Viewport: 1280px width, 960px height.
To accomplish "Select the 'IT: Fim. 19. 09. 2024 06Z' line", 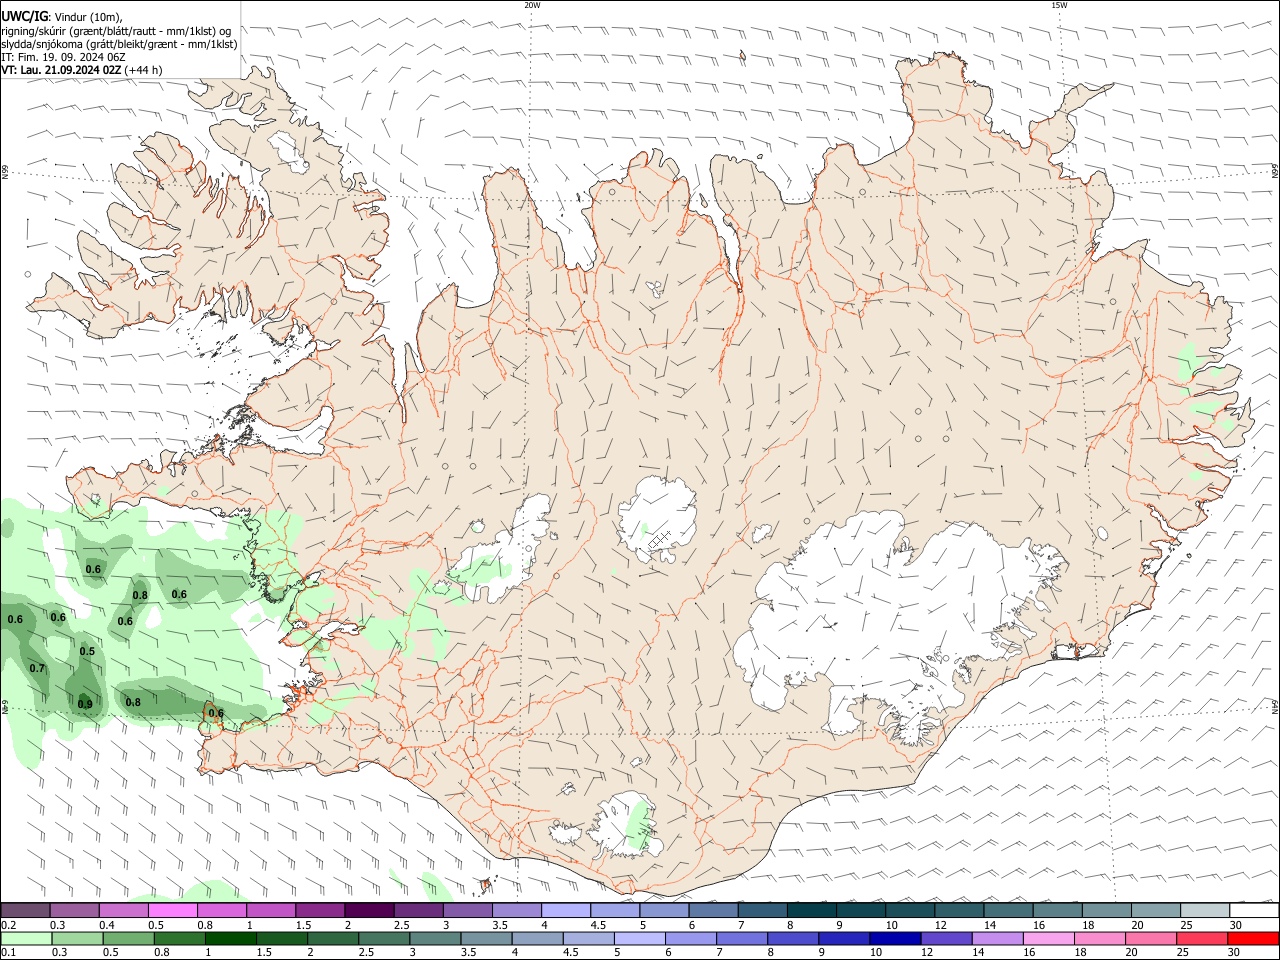I will coord(63,57).
